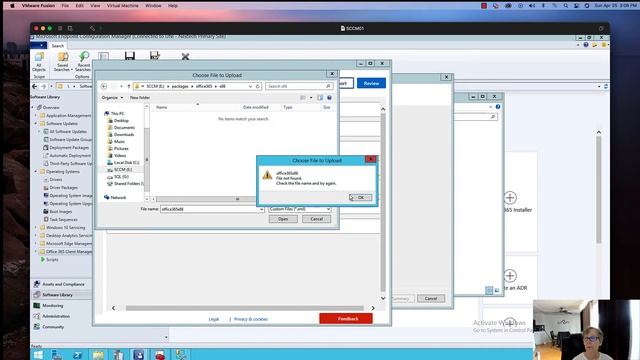Open the Legal link
The width and height of the screenshot is (640, 360).
point(213,319)
